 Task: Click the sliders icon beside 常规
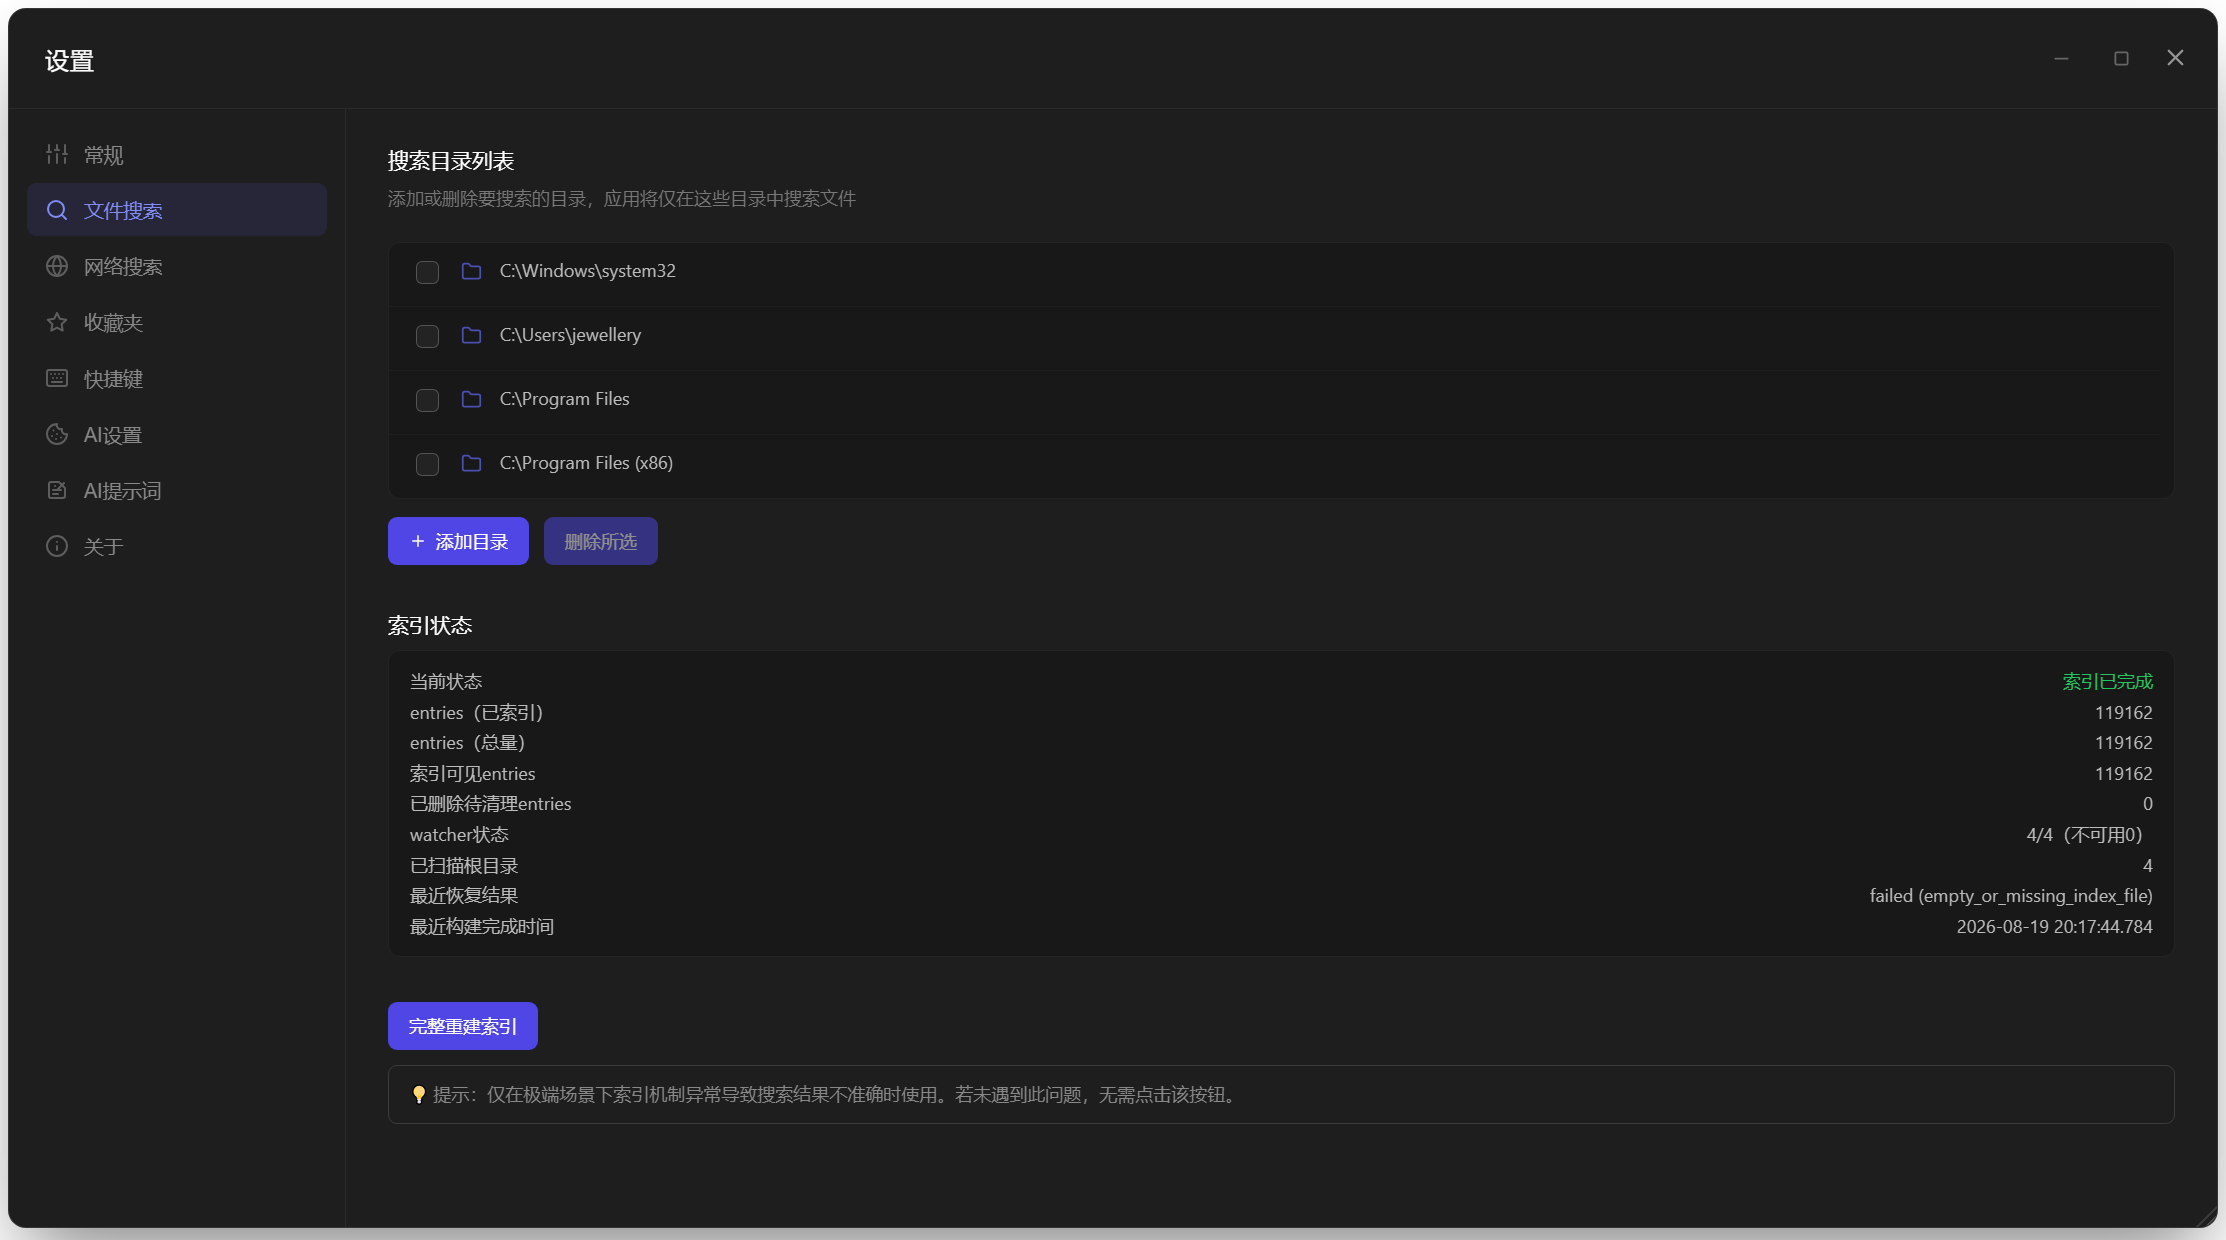click(57, 154)
